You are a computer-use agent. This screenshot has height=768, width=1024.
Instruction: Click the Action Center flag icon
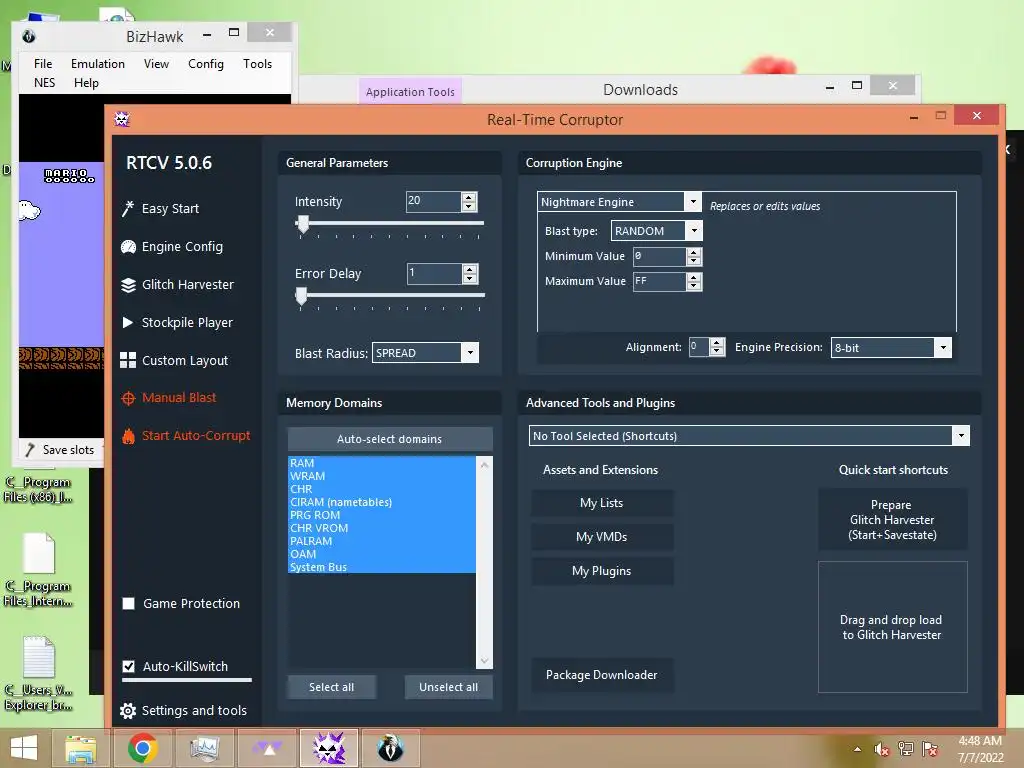click(930, 749)
